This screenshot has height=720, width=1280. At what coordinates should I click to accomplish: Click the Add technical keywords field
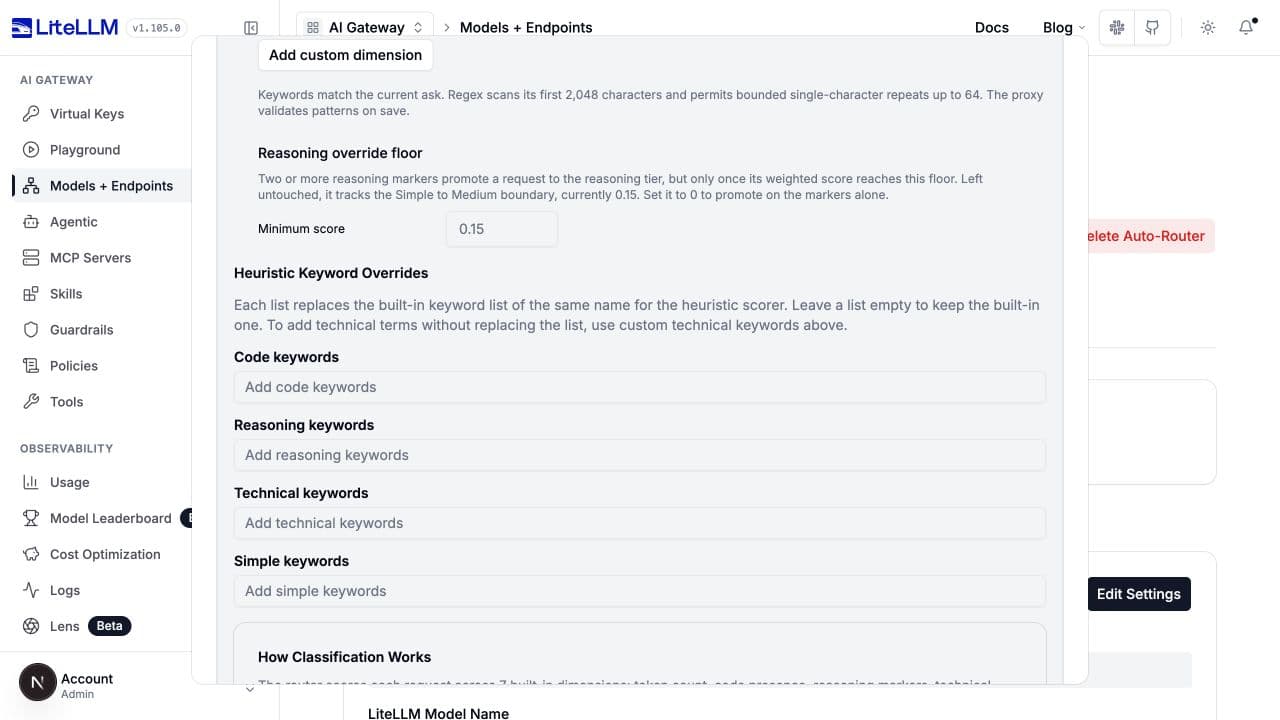click(640, 523)
